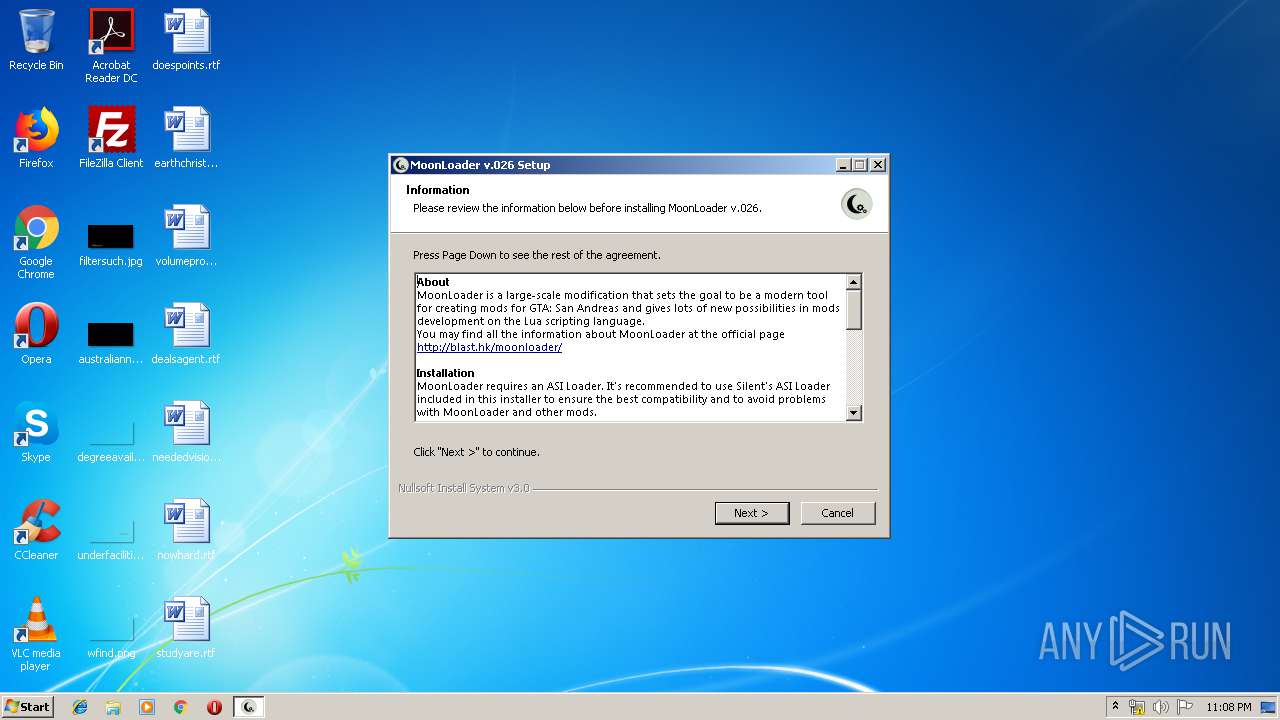Open nowhard.rtf document

[x=186, y=530]
